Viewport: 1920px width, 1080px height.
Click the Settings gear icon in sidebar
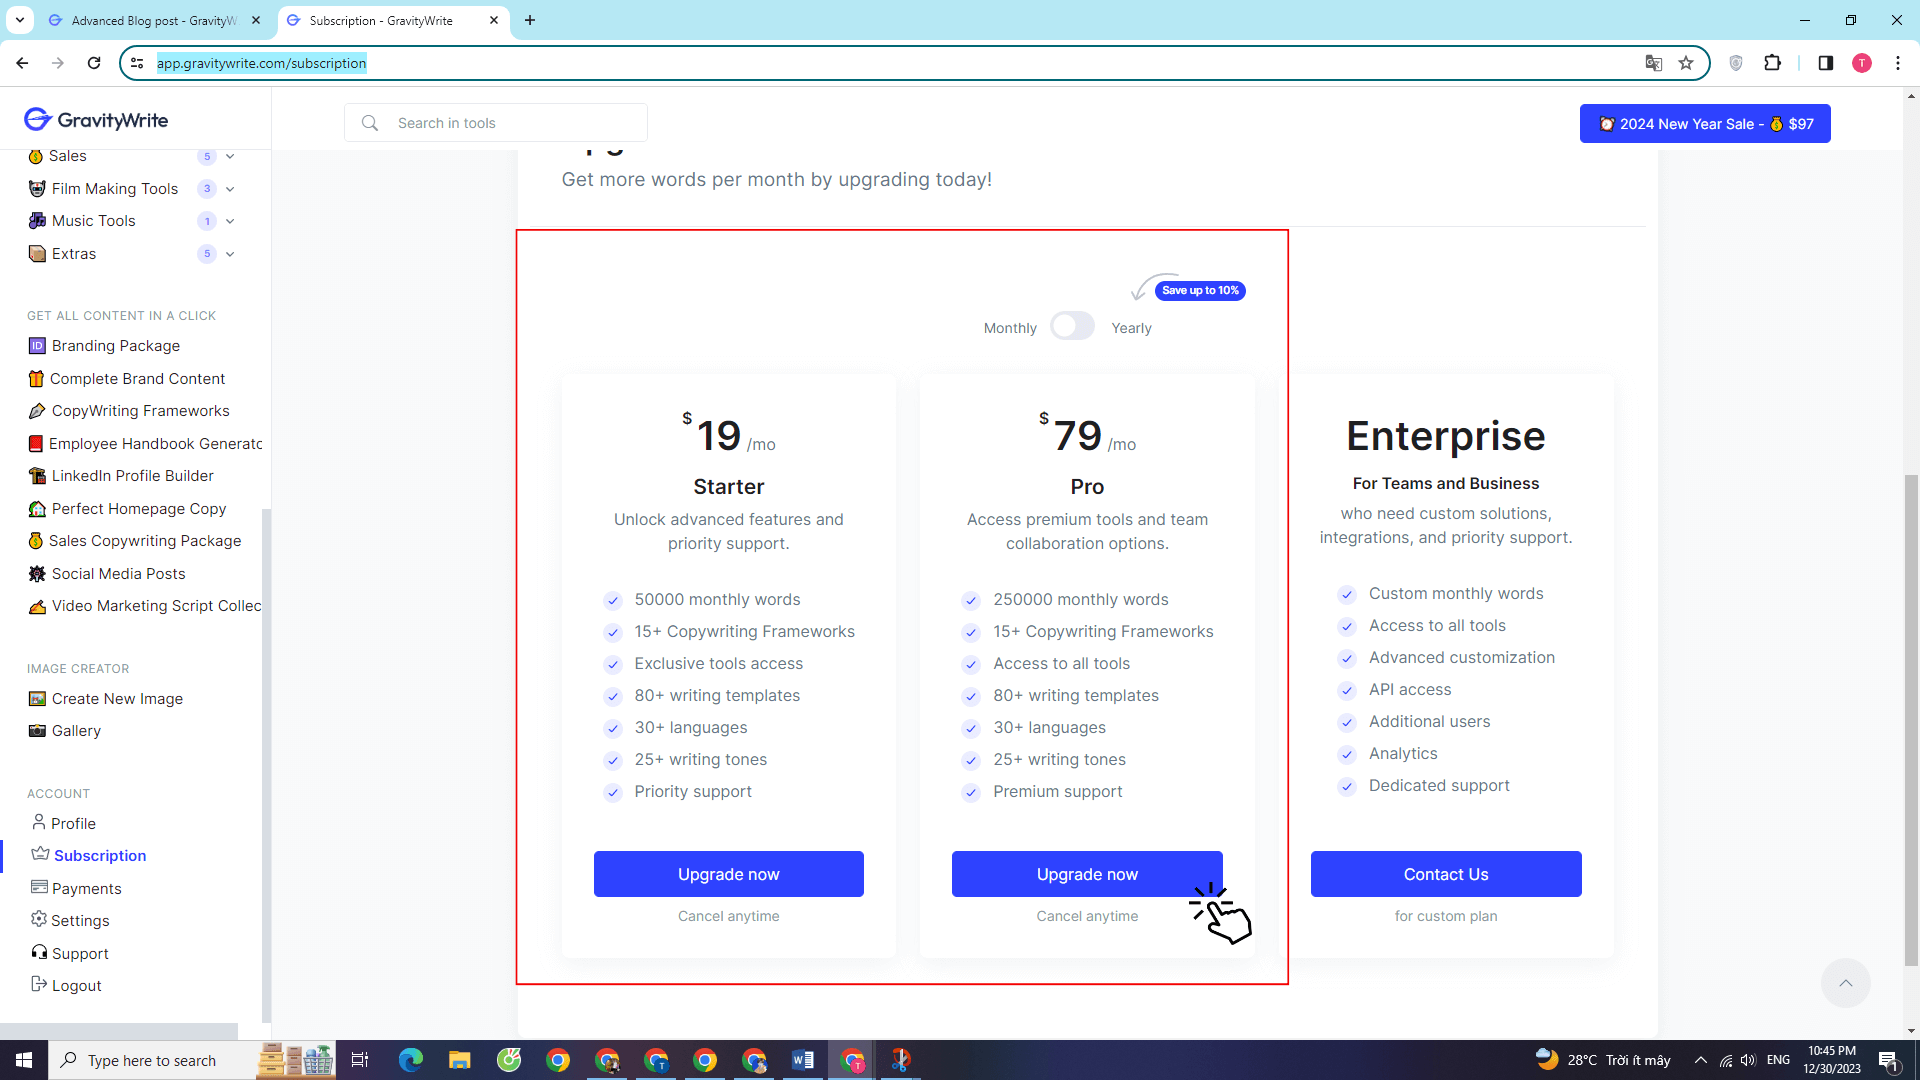[x=39, y=919]
